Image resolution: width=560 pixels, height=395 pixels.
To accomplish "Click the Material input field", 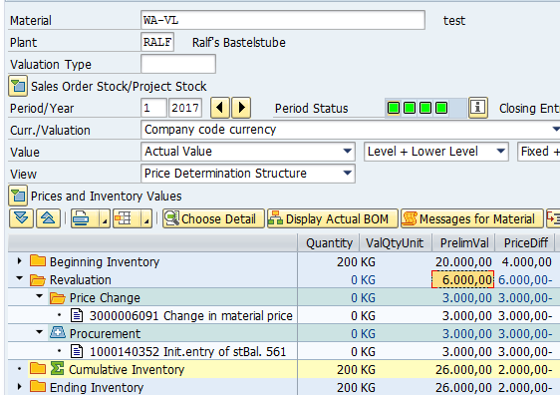I will click(283, 20).
